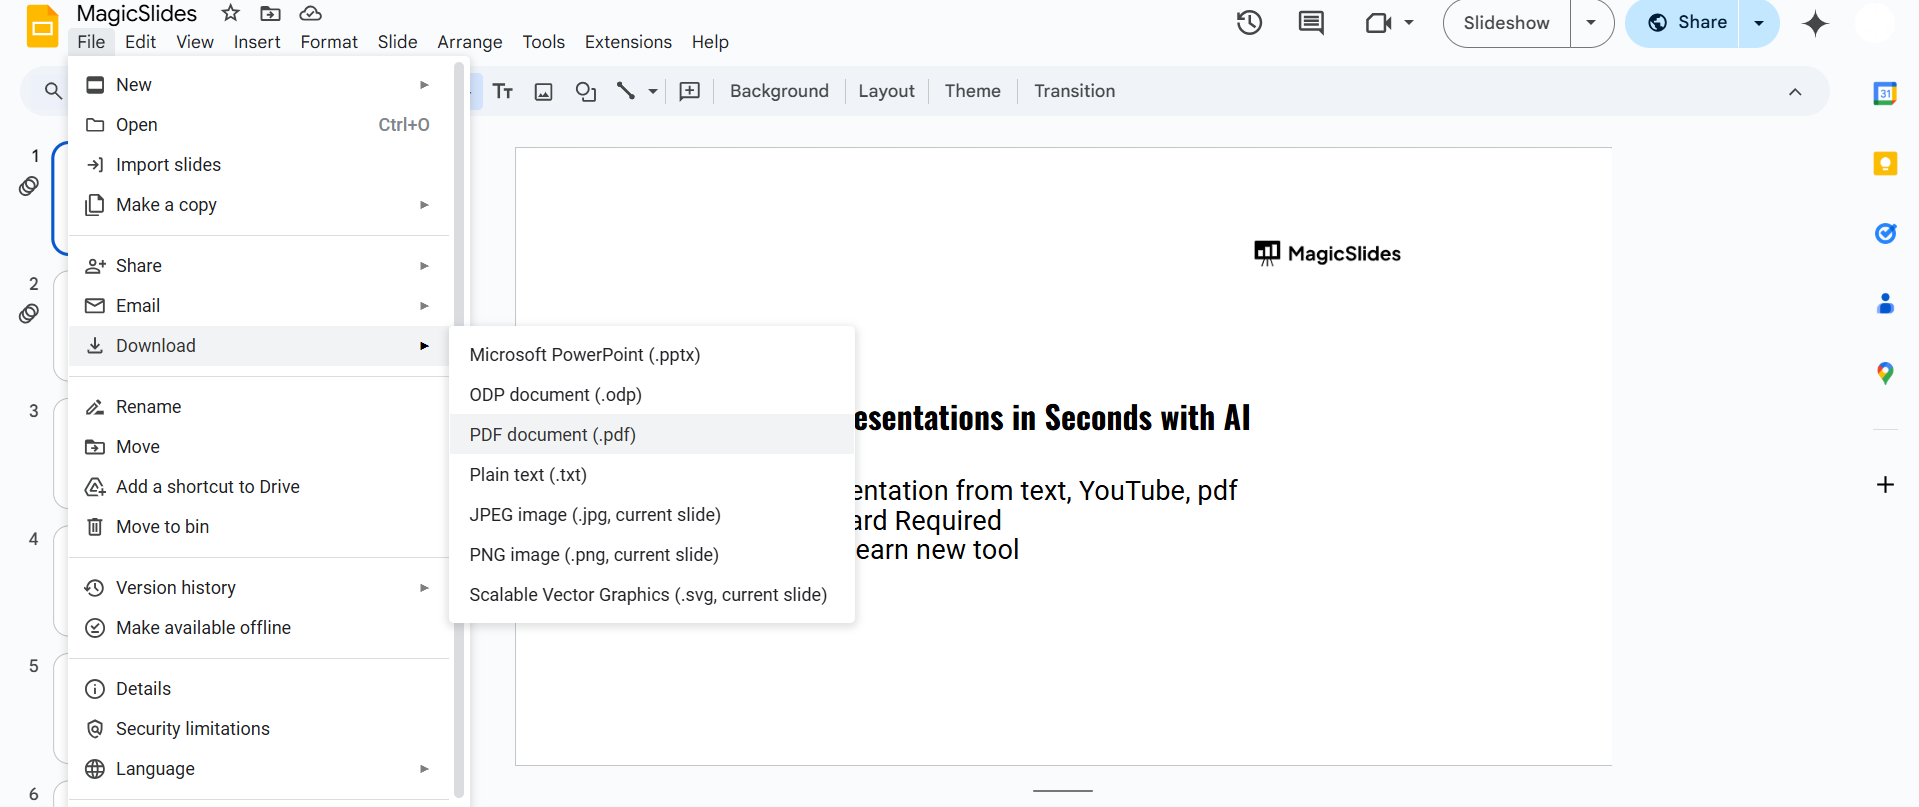Click link icon beside slide 2
The width and height of the screenshot is (1919, 807).
pos(29,314)
